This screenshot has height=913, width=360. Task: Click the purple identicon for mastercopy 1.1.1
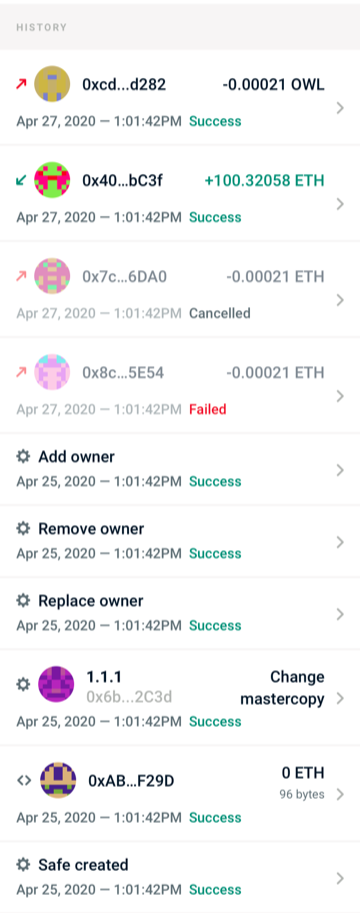[56, 684]
